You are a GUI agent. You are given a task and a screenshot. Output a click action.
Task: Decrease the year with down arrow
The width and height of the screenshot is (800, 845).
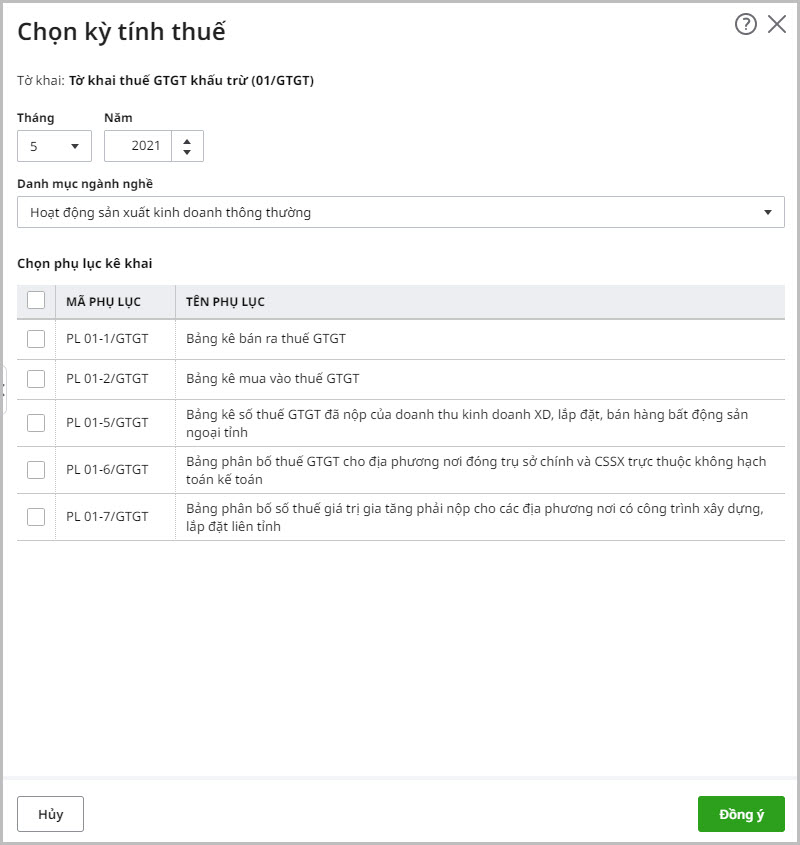(x=187, y=153)
